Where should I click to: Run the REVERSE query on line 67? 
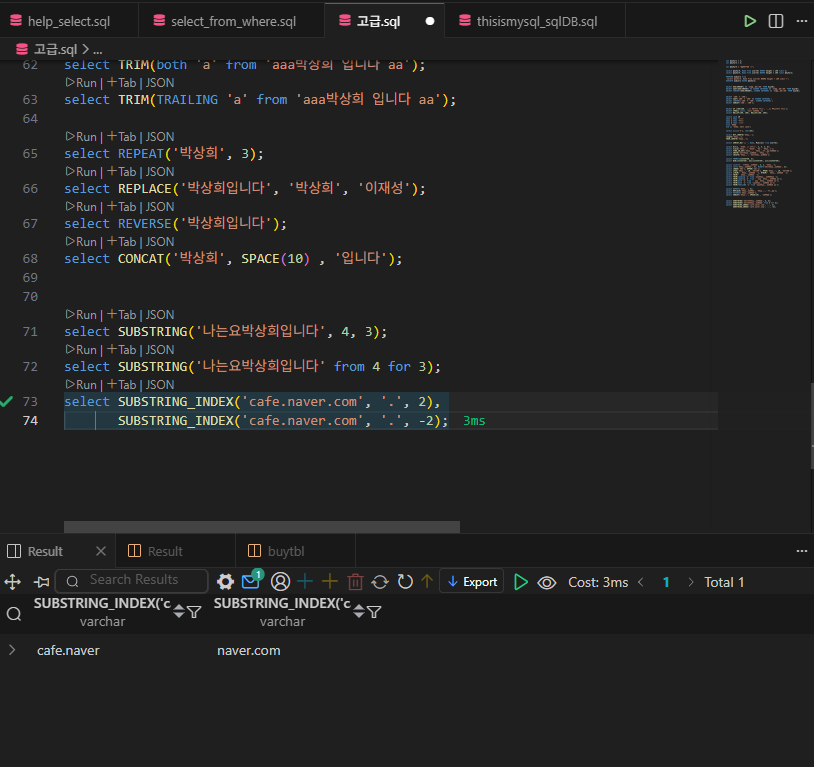click(81, 207)
